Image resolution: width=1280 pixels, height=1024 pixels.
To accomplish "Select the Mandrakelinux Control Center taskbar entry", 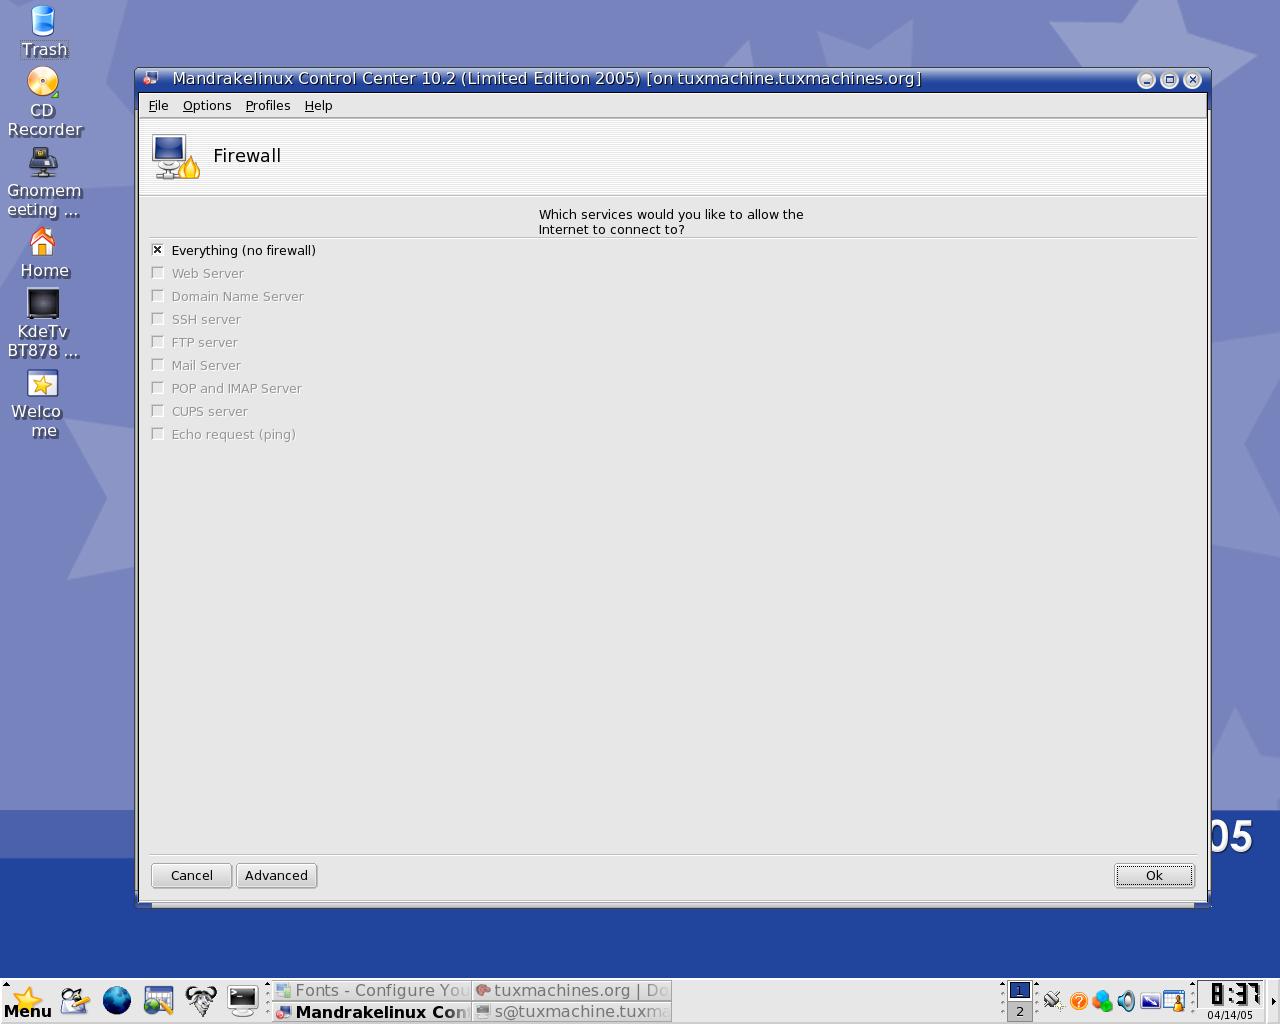I will tap(372, 1012).
